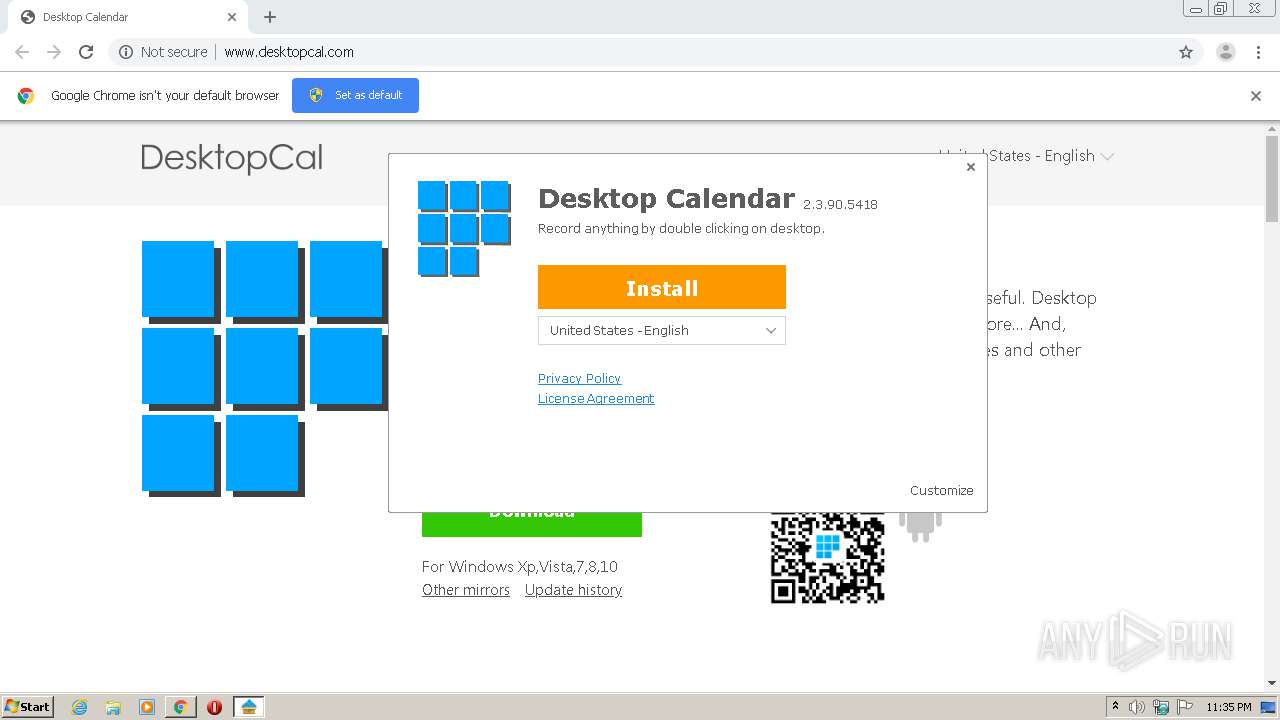
Task: Close the Desktop Calendar installer dialog
Action: pyautogui.click(x=970, y=167)
